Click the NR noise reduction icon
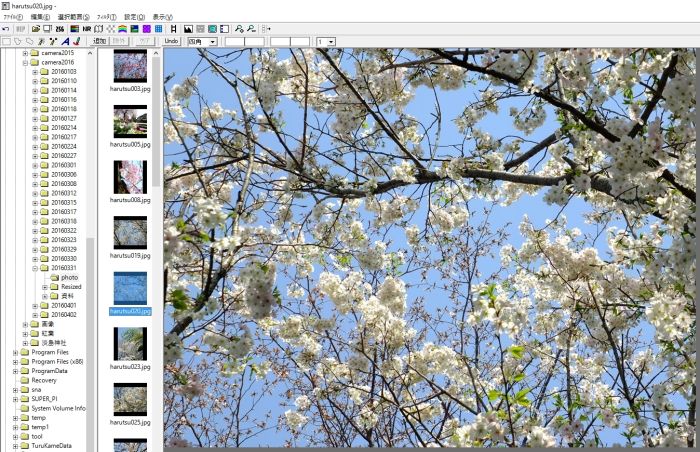 pyautogui.click(x=87, y=29)
